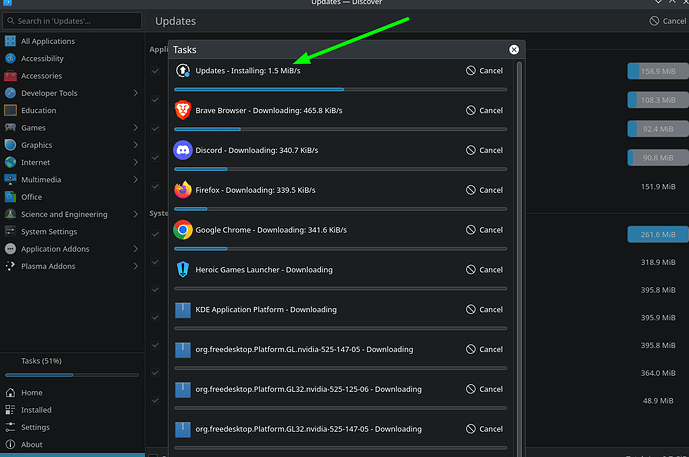Screen dimensions: 689x457
Task: Click the Application Addons icon
Action: 10,249
